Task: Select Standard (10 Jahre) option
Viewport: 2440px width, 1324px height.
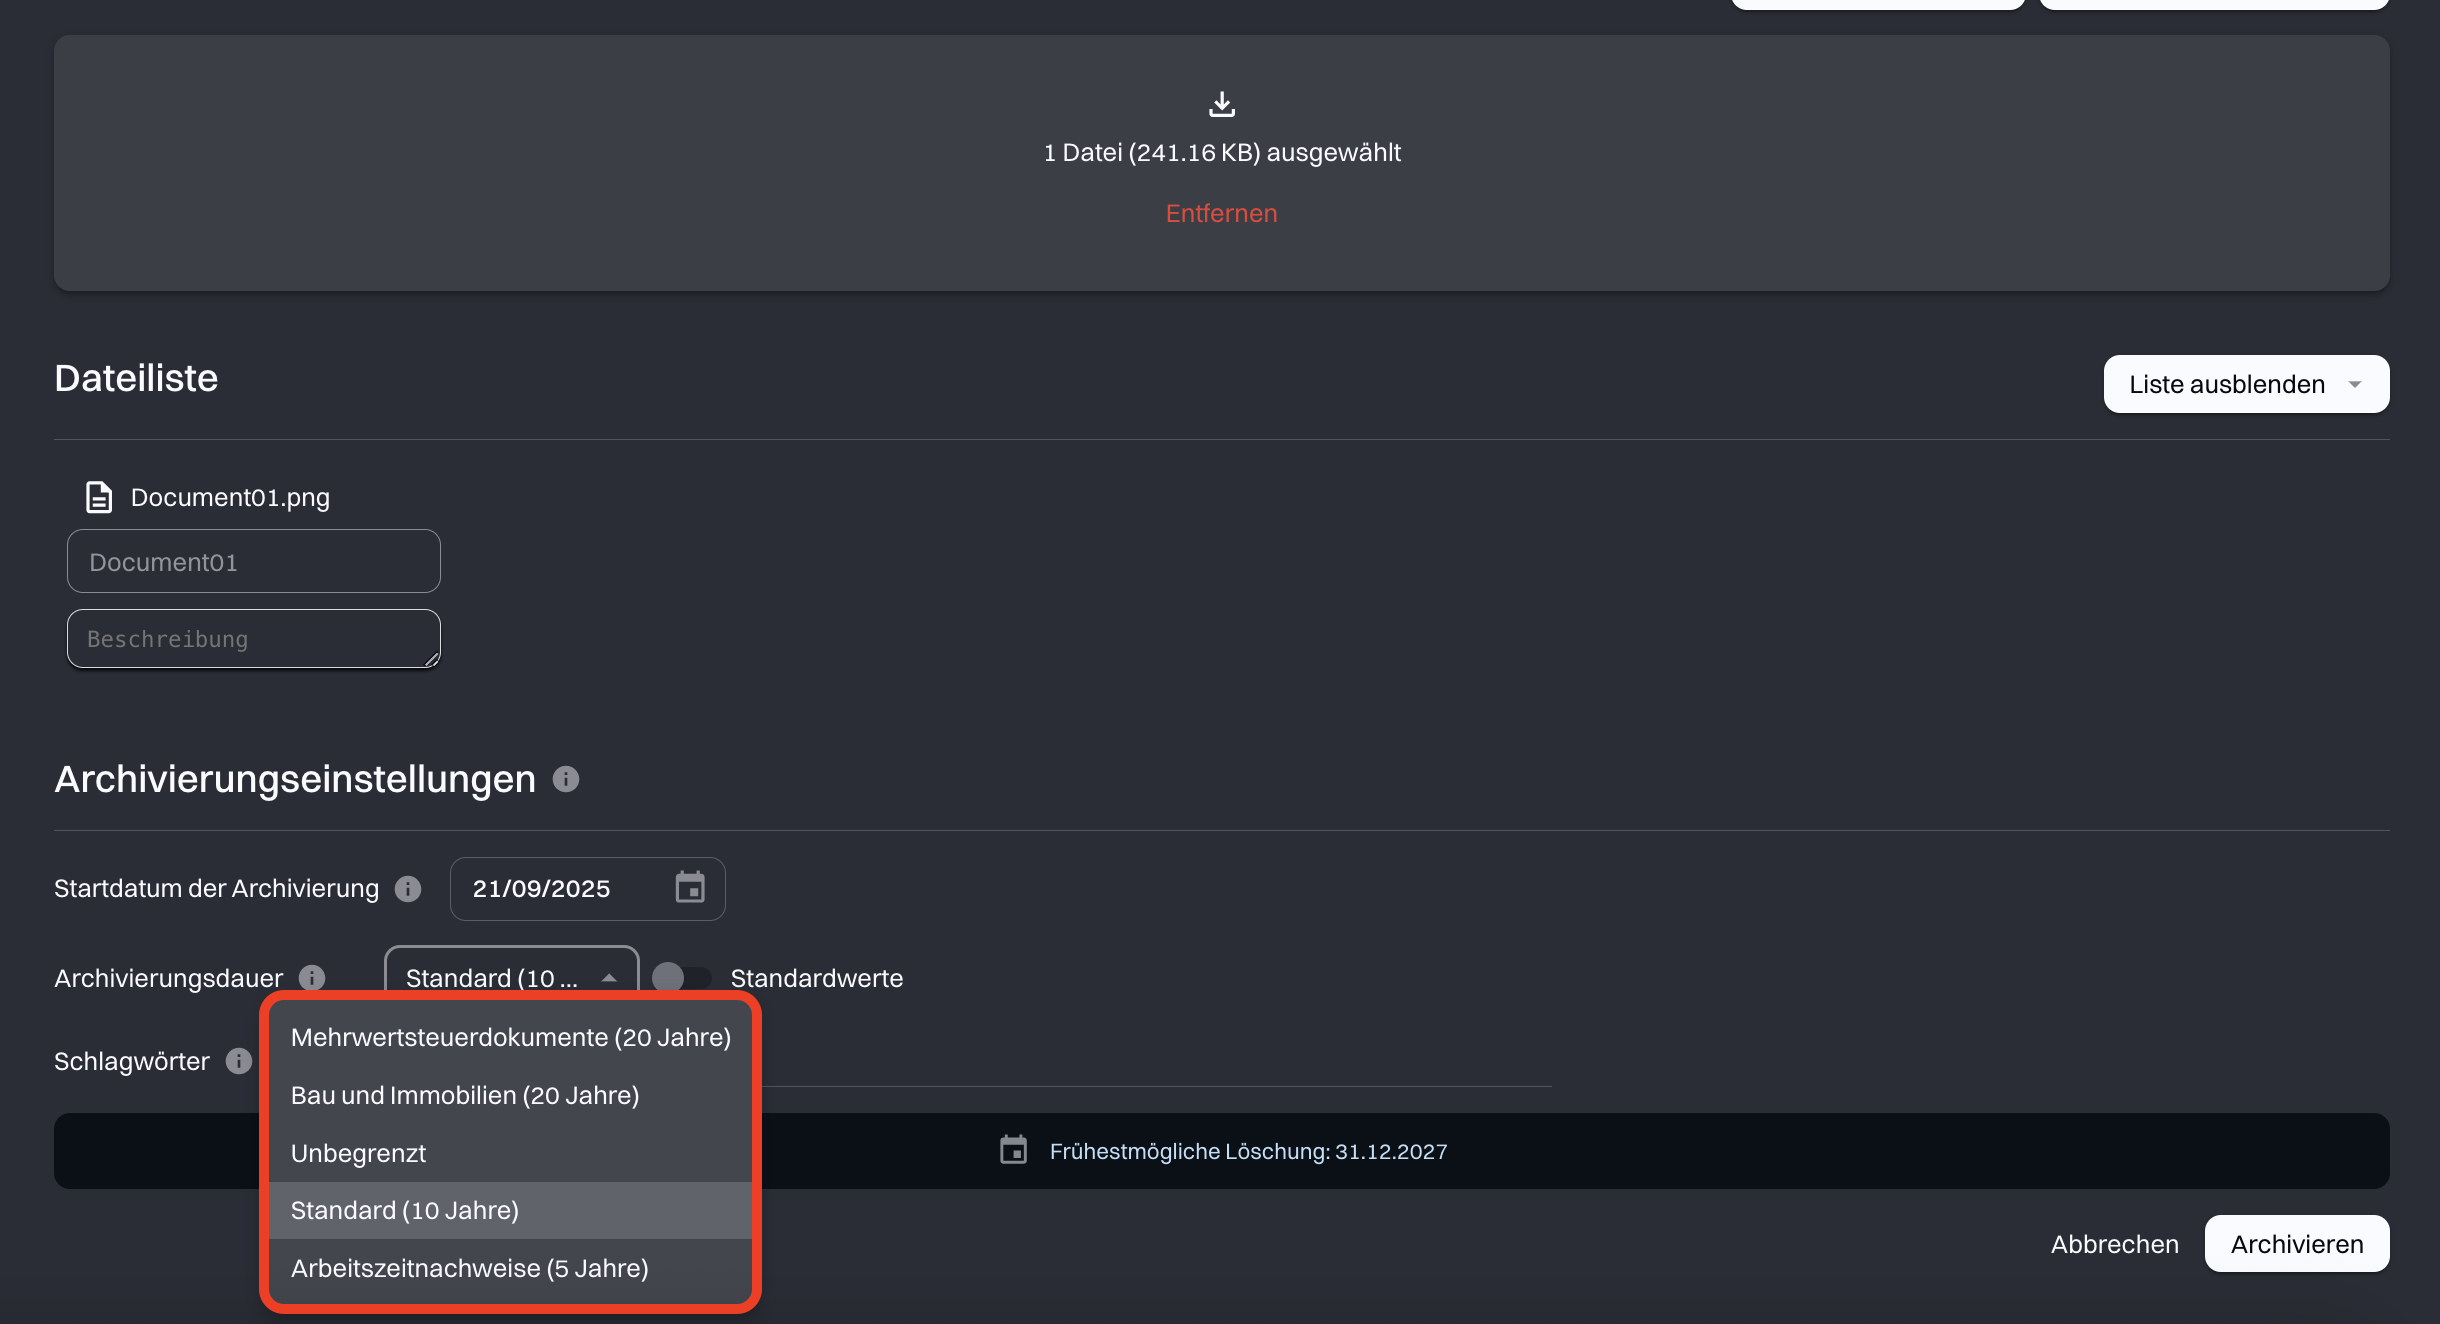Action: 404,1210
